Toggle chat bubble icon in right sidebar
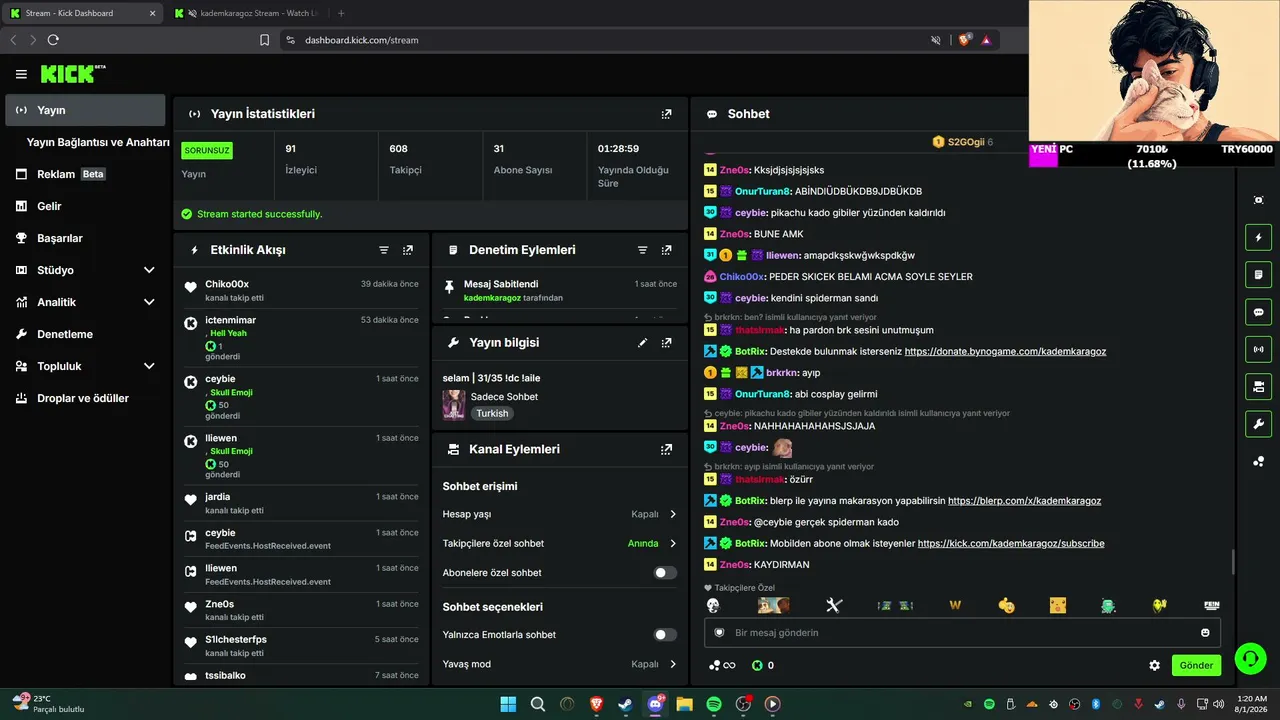The image size is (1280, 720). click(x=1259, y=312)
